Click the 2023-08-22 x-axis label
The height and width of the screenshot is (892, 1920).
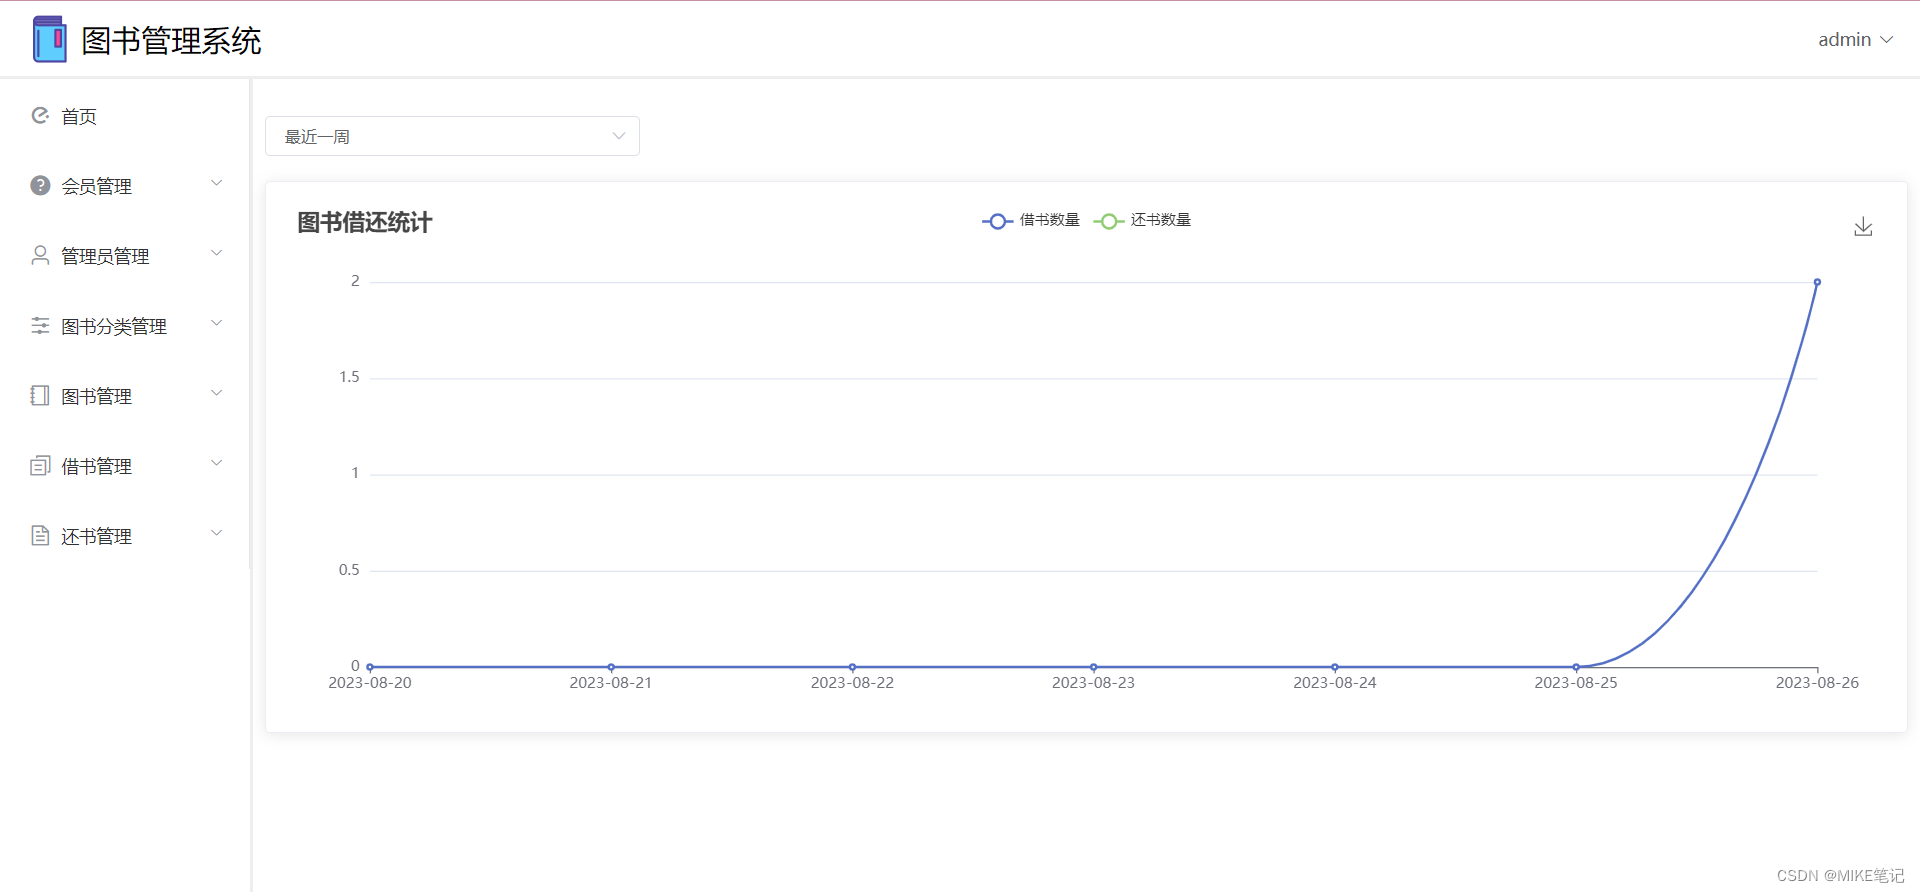coord(852,683)
